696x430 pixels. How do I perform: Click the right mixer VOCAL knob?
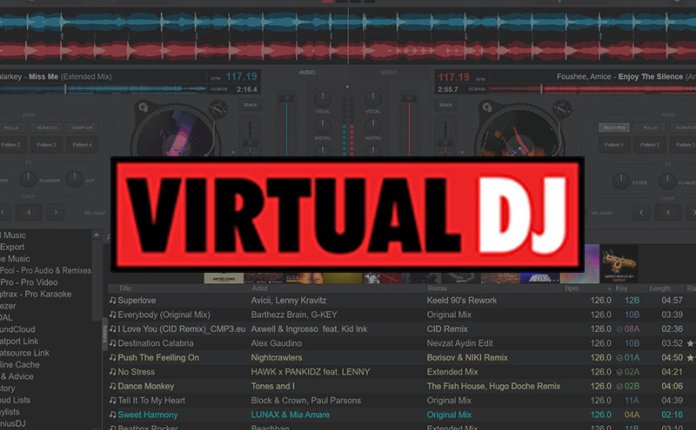coord(373,99)
